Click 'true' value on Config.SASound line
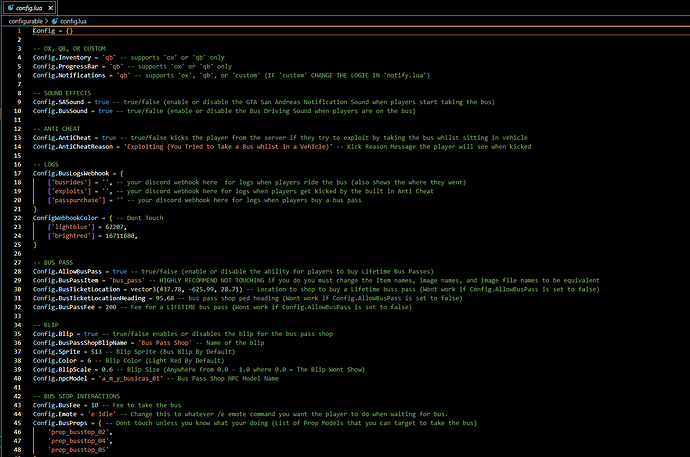Viewport: 690px width, 457px height. [x=102, y=102]
